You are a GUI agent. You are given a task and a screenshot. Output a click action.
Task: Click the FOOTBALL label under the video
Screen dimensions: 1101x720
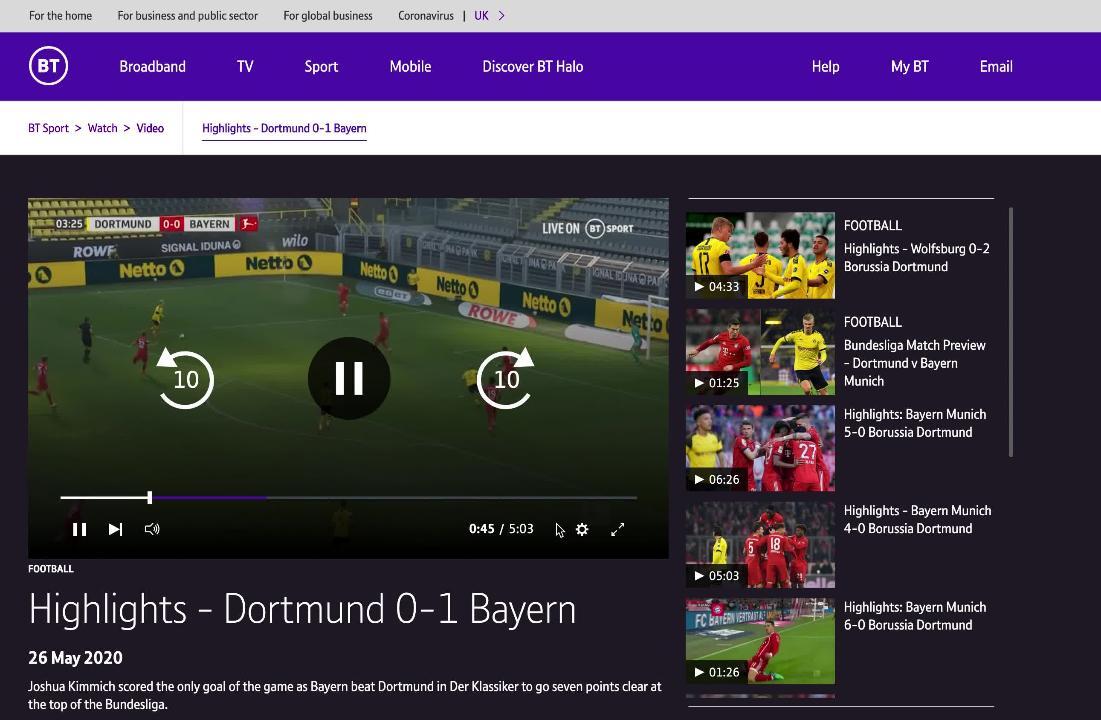pos(51,569)
